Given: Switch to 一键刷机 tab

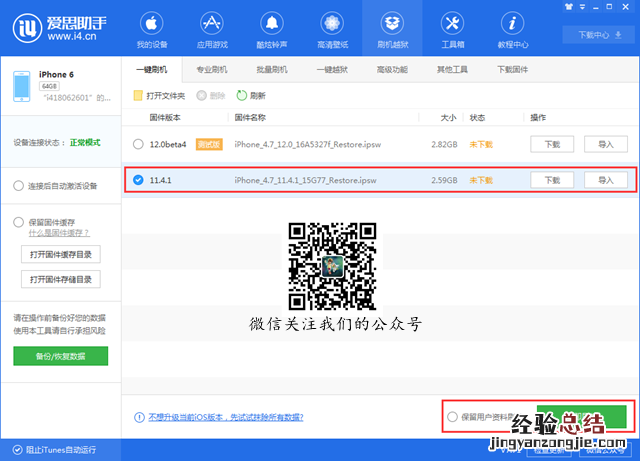Looking at the screenshot, I should [x=151, y=70].
